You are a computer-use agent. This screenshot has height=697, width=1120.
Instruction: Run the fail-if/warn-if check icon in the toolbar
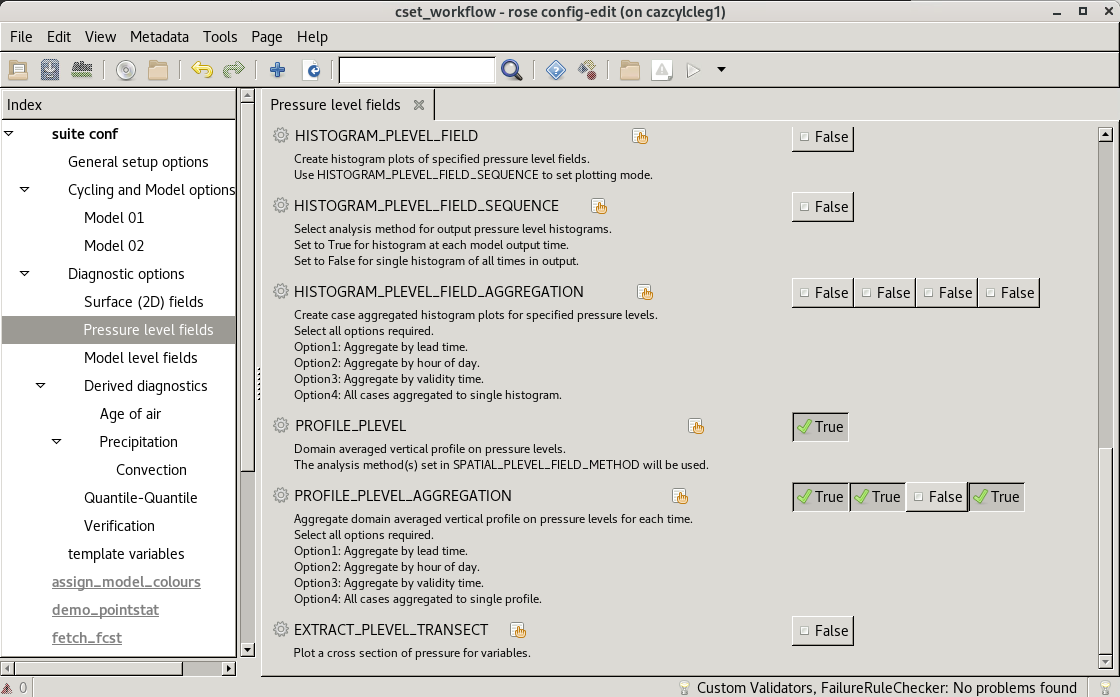pyautogui.click(x=81, y=70)
